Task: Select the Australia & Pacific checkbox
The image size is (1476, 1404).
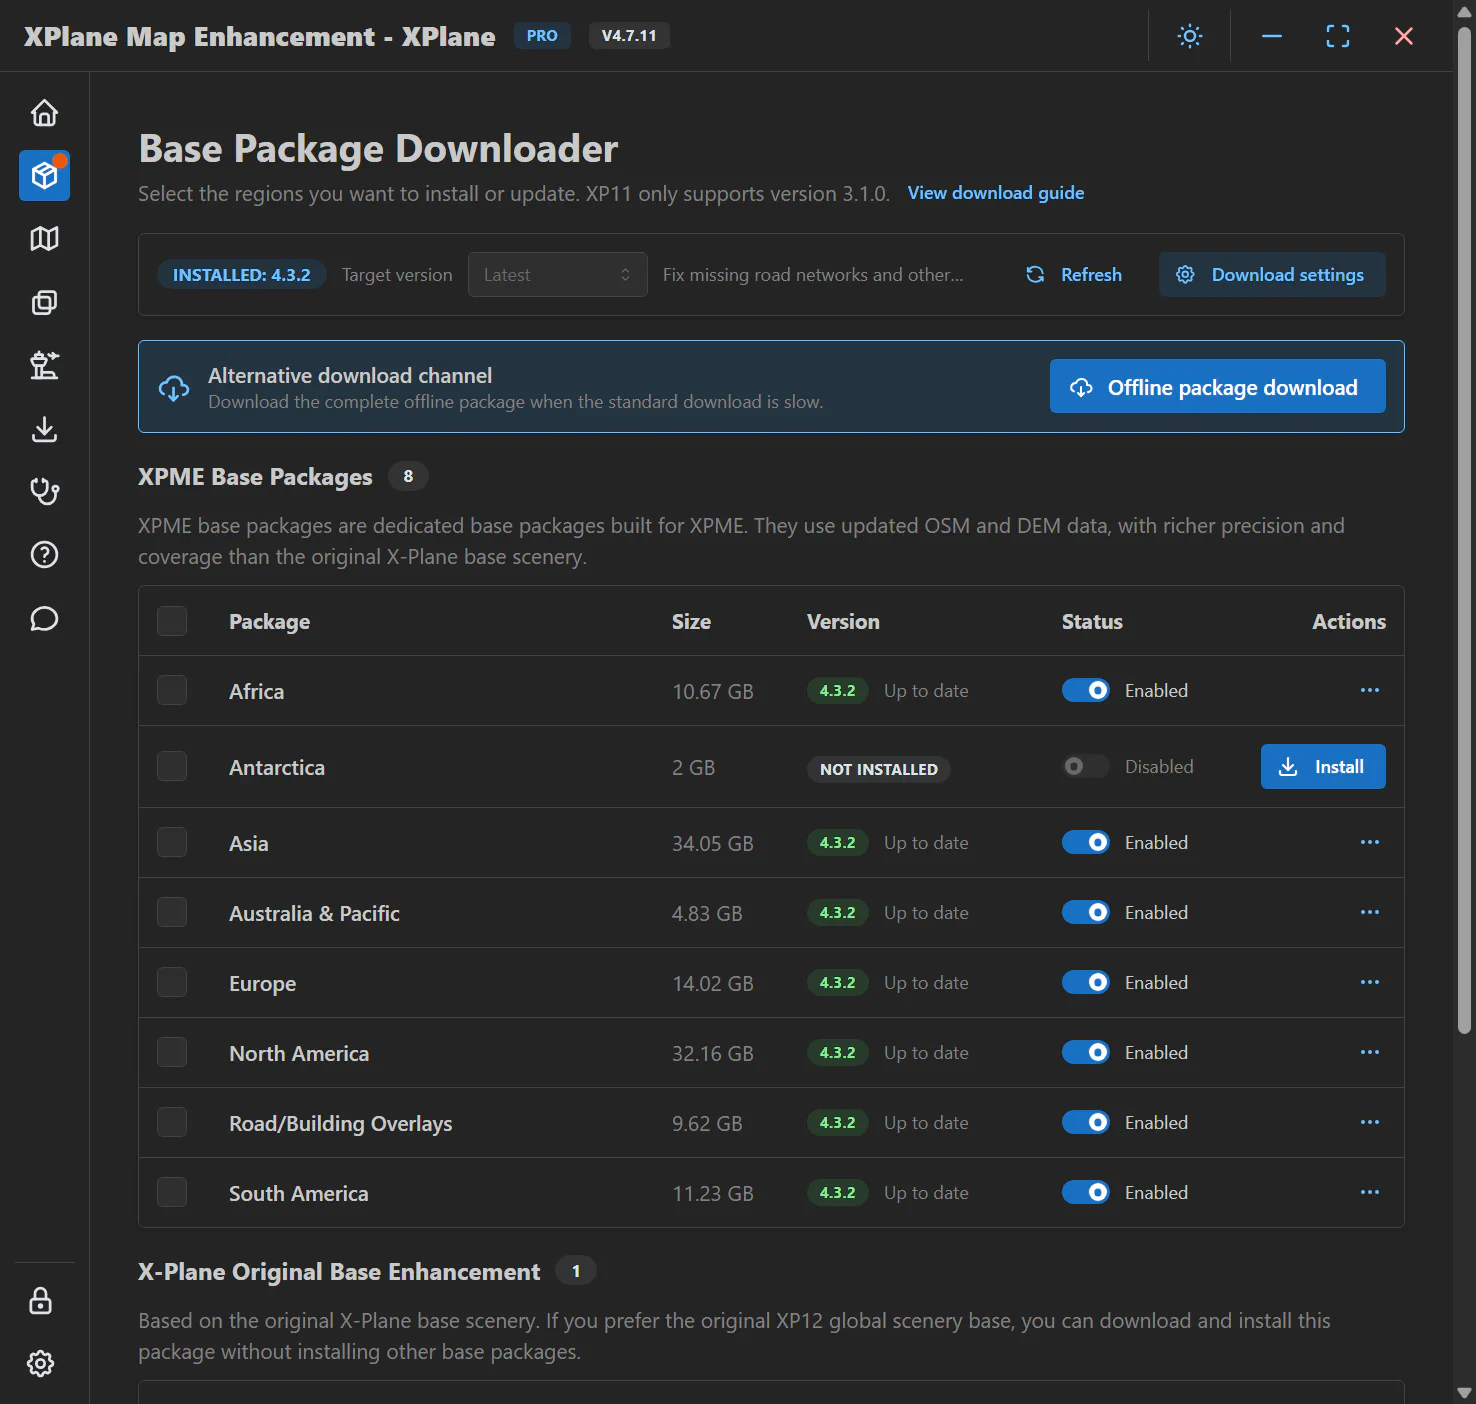Action: tap(172, 912)
